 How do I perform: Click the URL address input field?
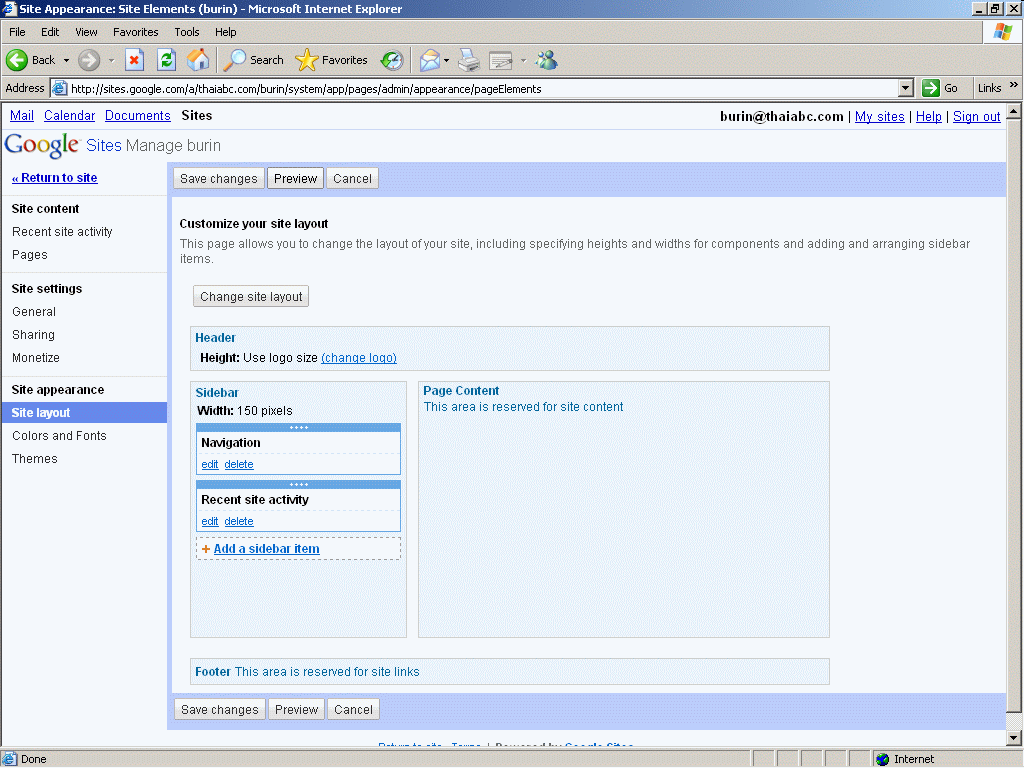point(480,88)
